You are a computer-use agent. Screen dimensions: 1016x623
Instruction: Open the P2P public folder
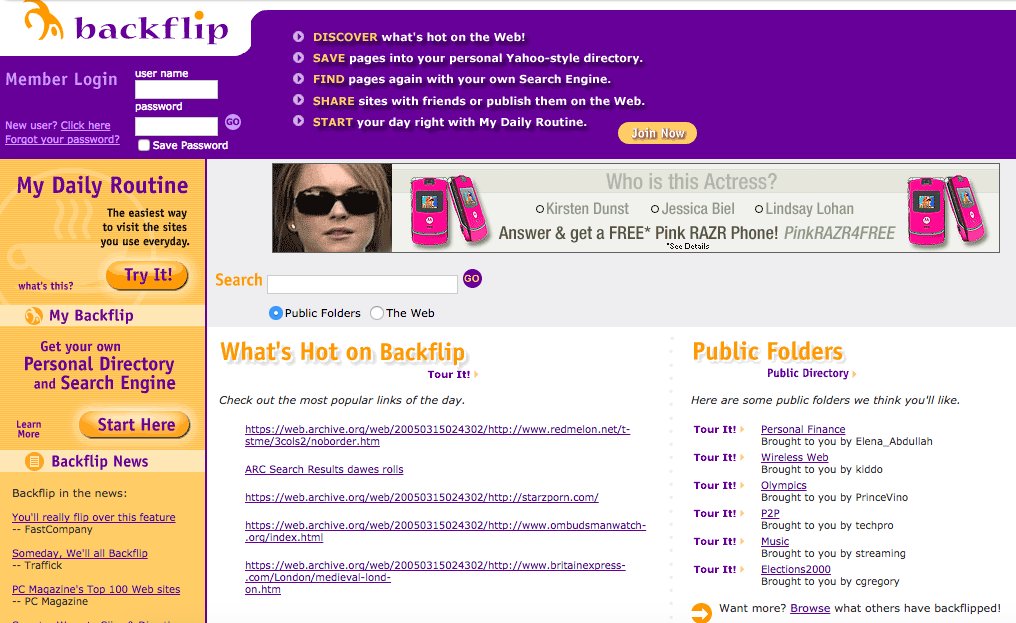click(770, 513)
